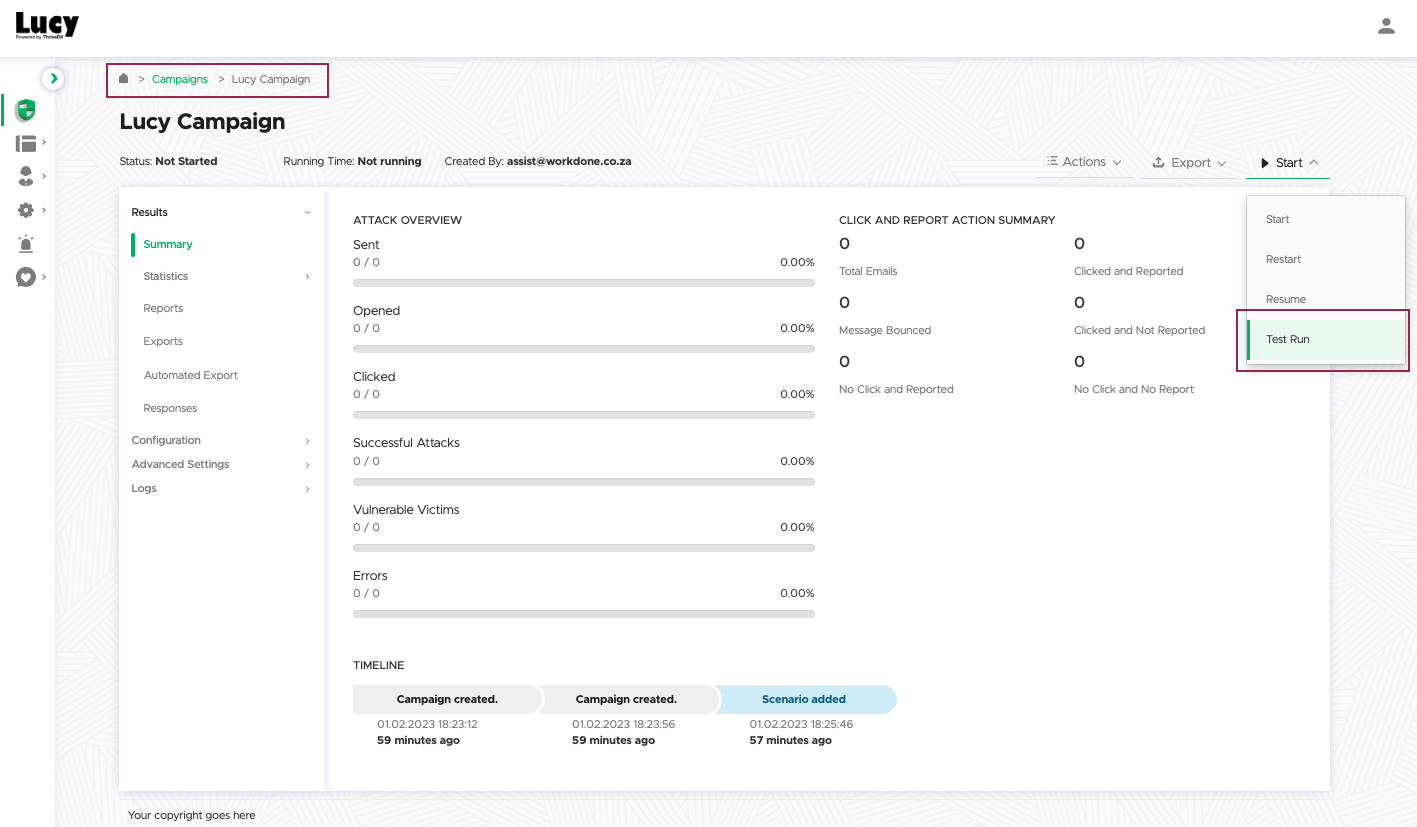
Task: Collapse the Results section
Action: click(x=221, y=212)
